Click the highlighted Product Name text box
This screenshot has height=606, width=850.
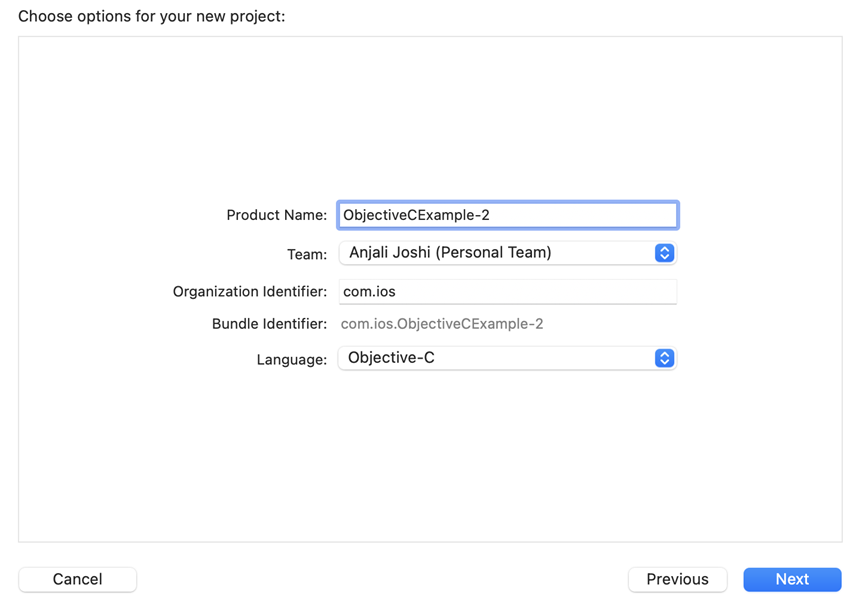[507, 214]
